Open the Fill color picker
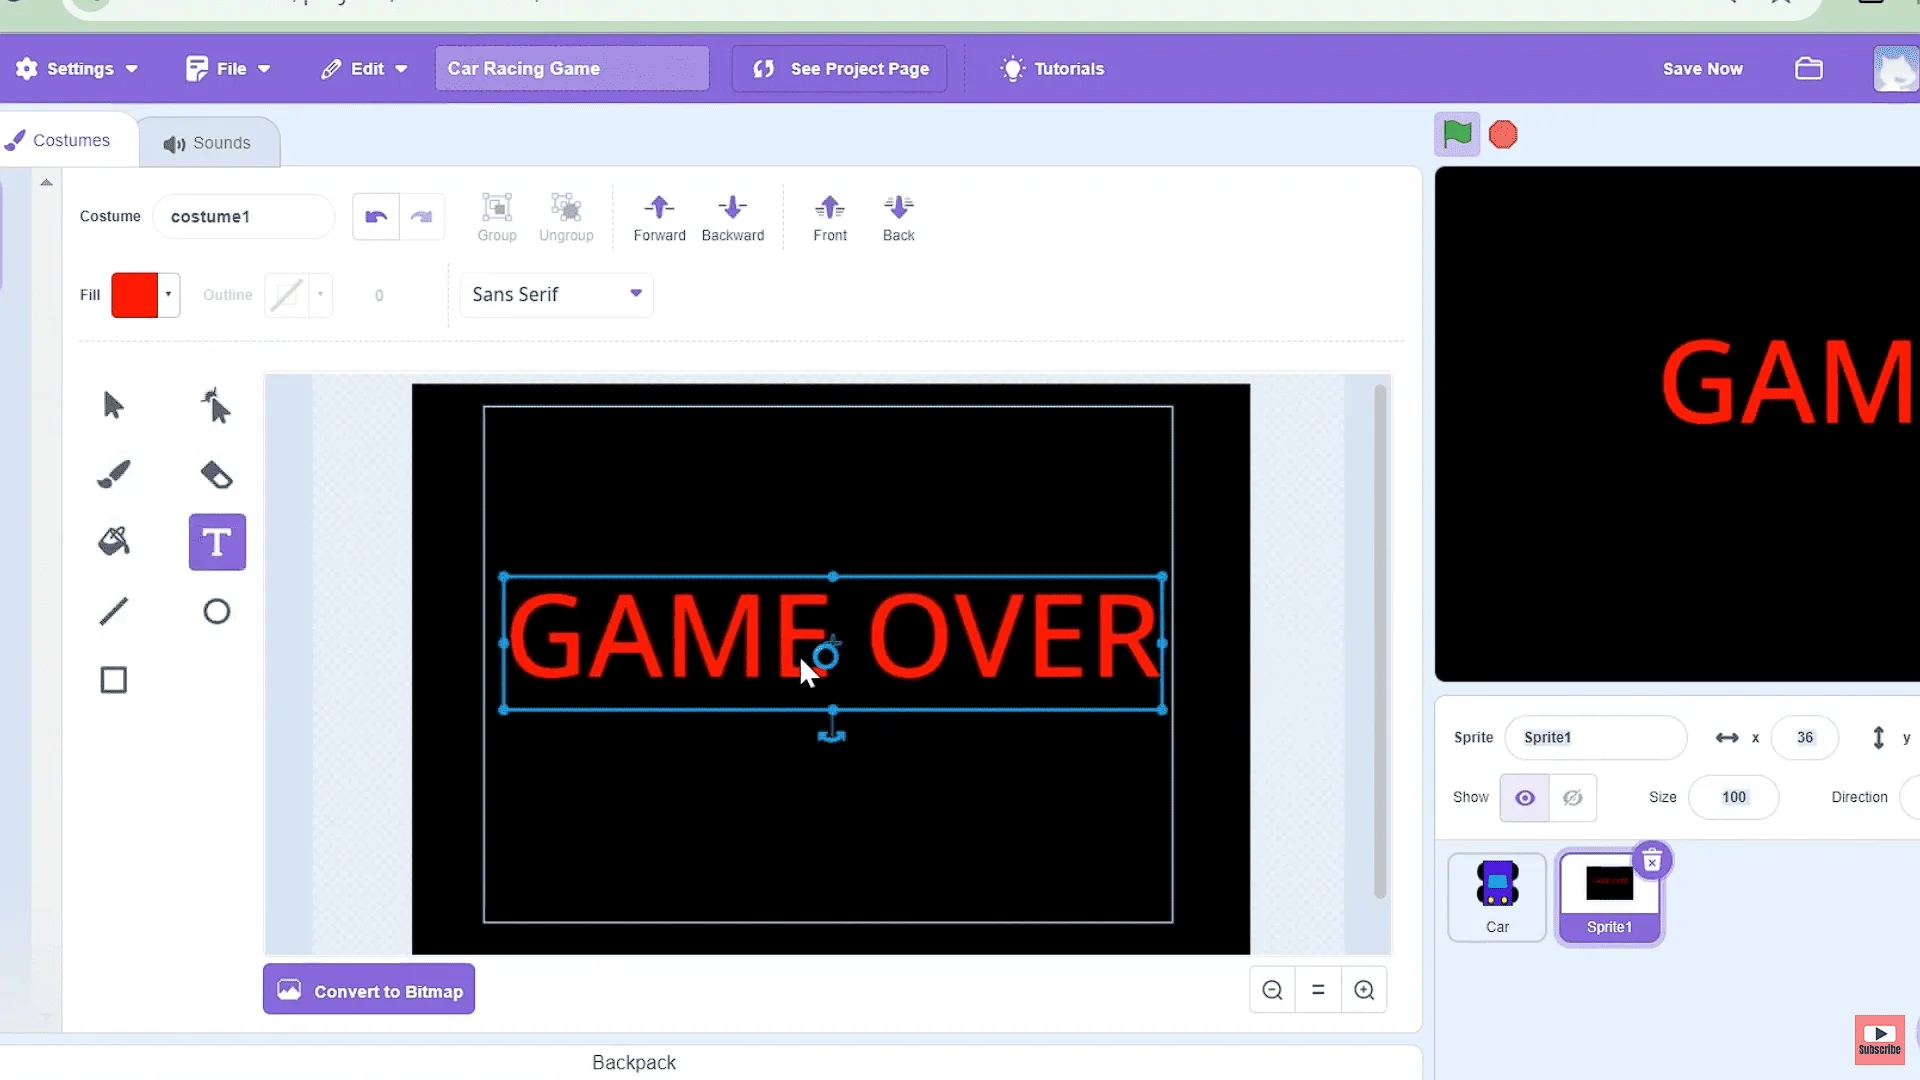The width and height of the screenshot is (1920, 1080). click(x=145, y=294)
